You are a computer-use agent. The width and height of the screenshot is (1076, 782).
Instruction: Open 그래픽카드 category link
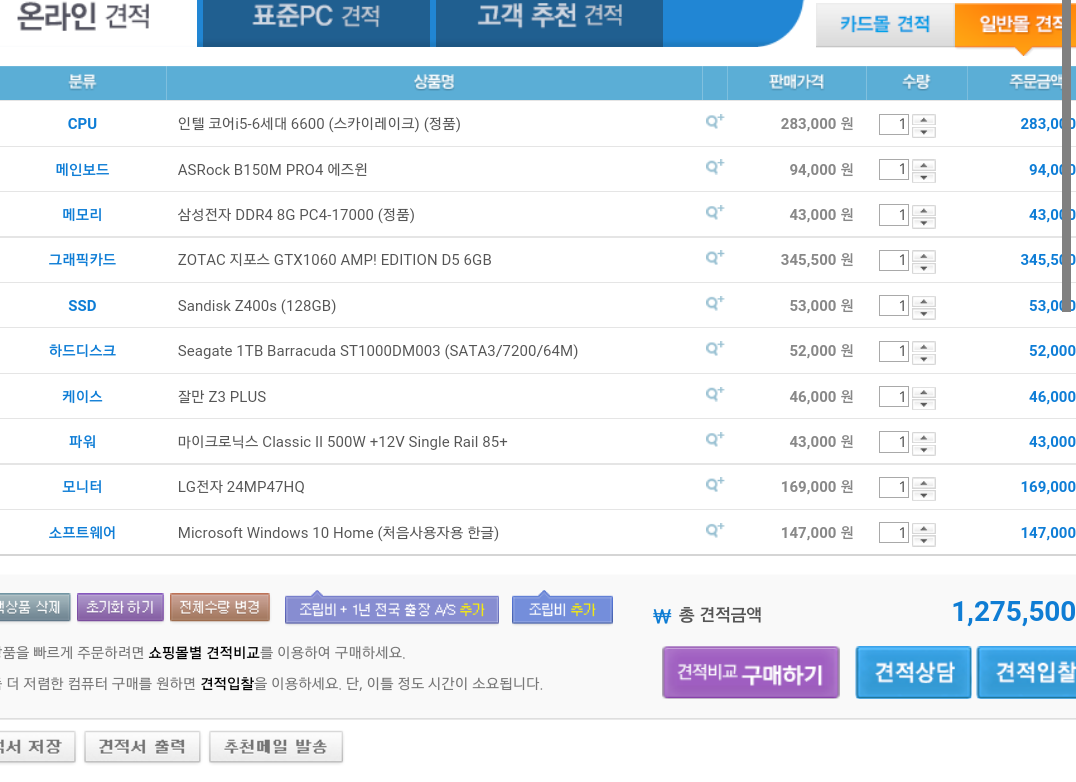click(x=82, y=260)
